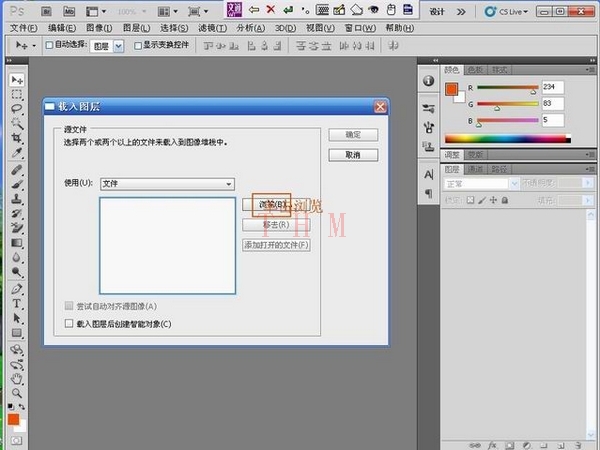This screenshot has height=450, width=600.
Task: Cancel dialog with 取消 button
Action: 353,155
